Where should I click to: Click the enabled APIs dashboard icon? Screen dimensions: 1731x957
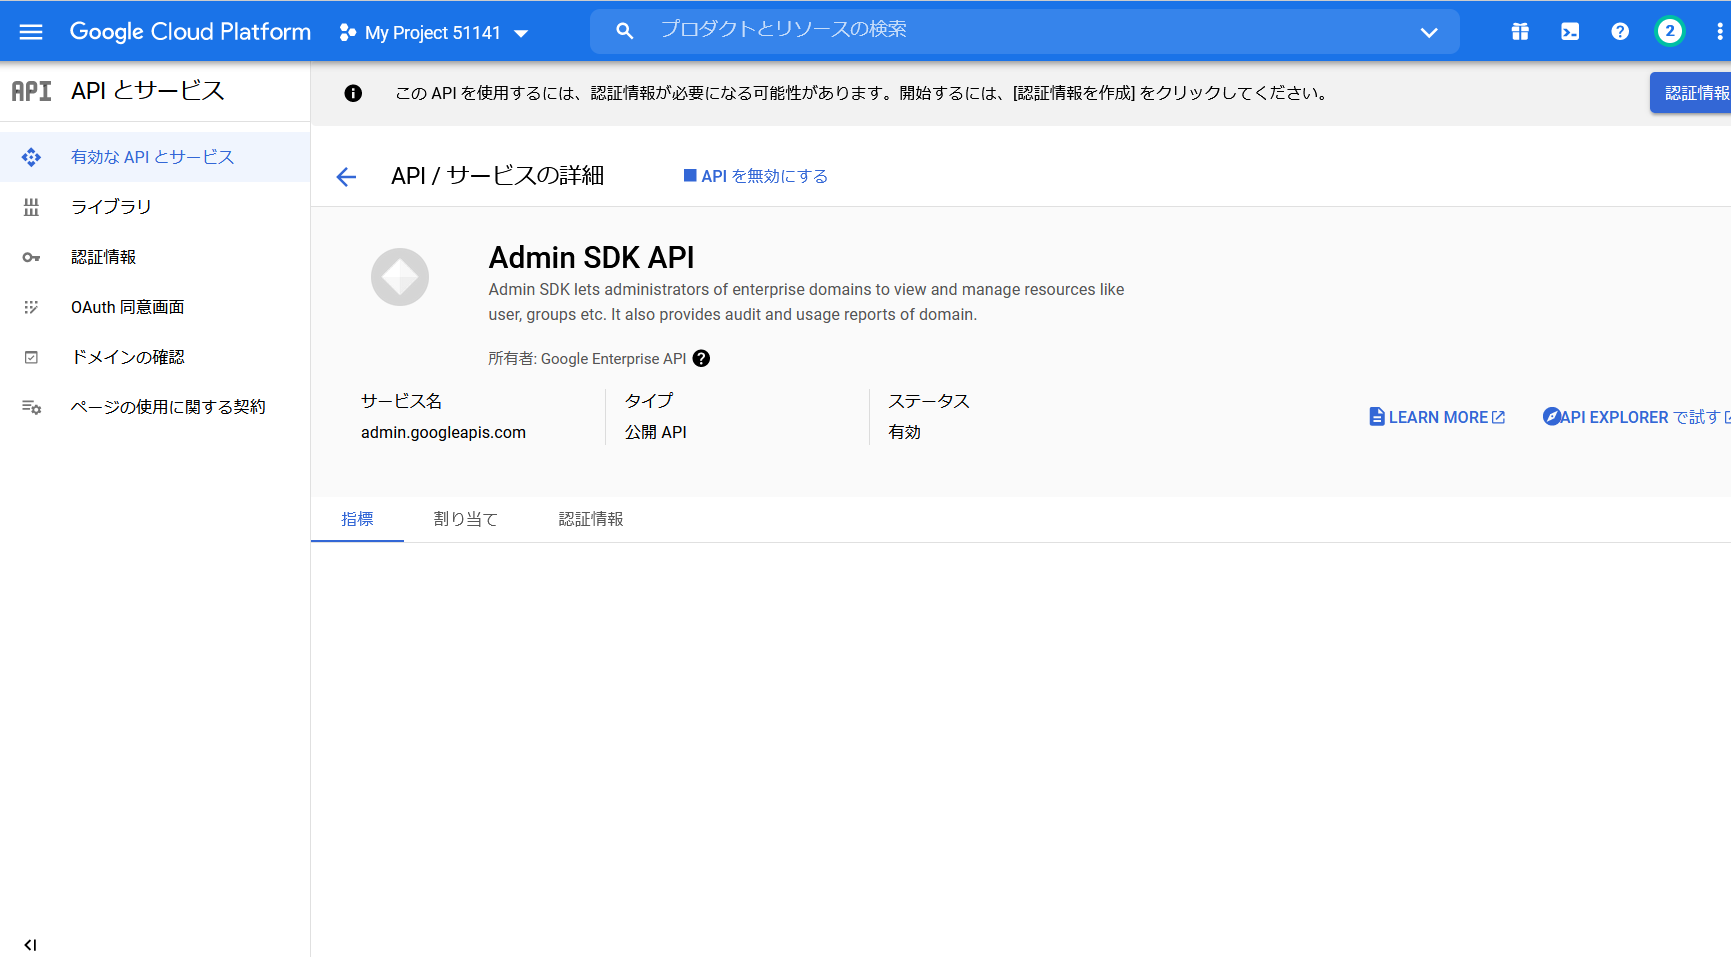[31, 157]
